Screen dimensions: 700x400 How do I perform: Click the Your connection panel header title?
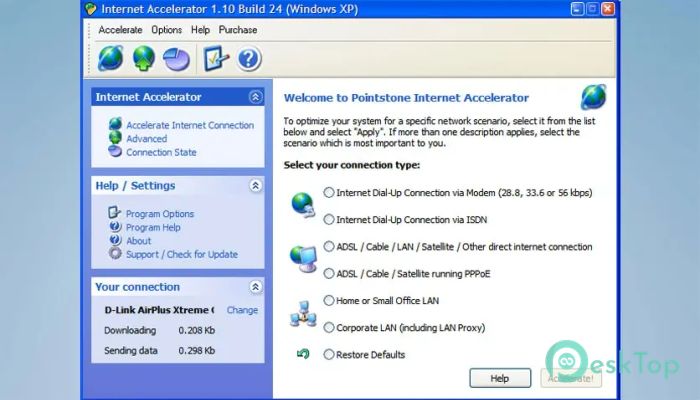pyautogui.click(x=138, y=287)
